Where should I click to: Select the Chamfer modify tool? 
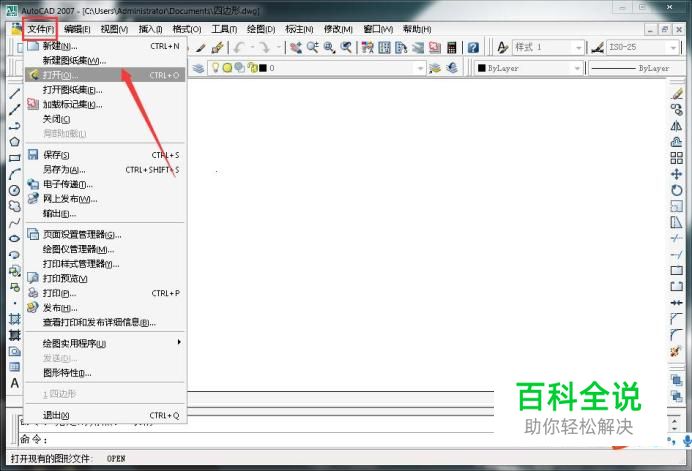click(677, 319)
